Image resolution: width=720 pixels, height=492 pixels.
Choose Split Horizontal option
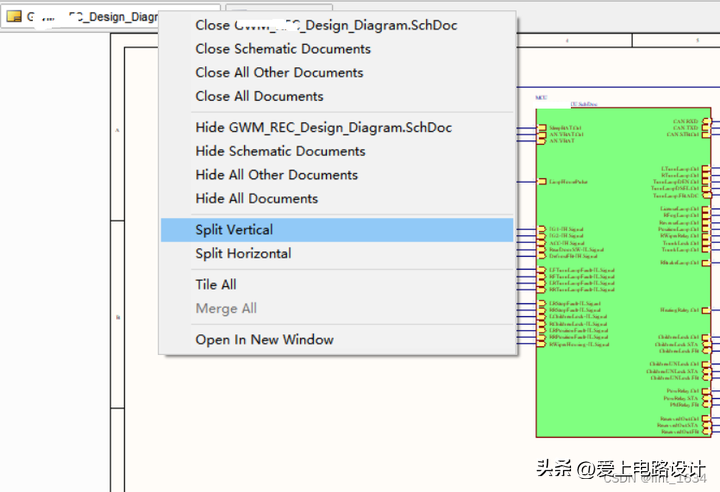pos(243,254)
